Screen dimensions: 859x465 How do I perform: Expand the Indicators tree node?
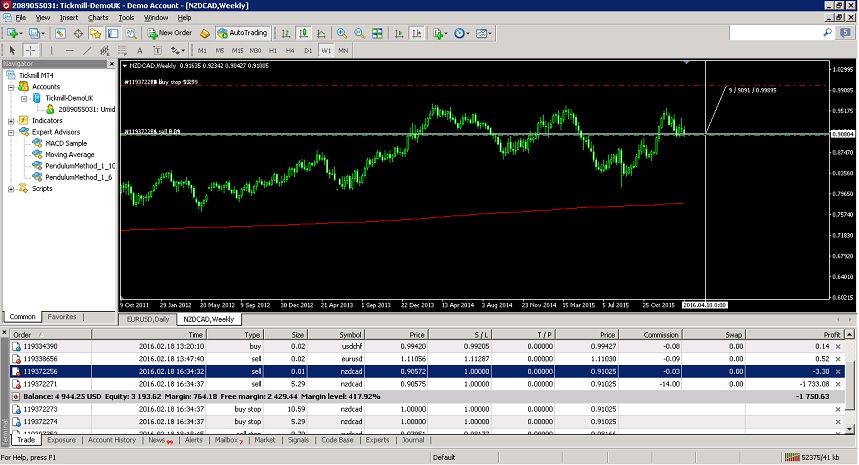(11, 121)
